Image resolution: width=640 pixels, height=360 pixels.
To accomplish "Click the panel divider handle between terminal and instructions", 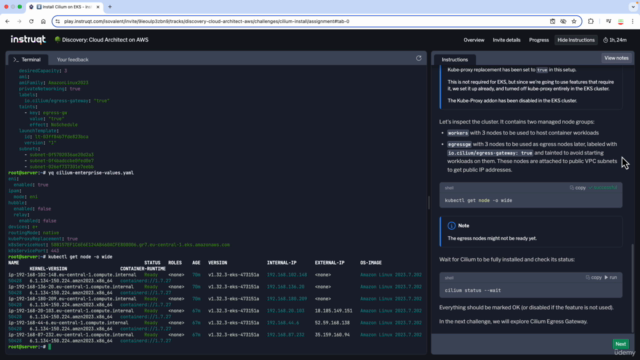I will [429, 202].
